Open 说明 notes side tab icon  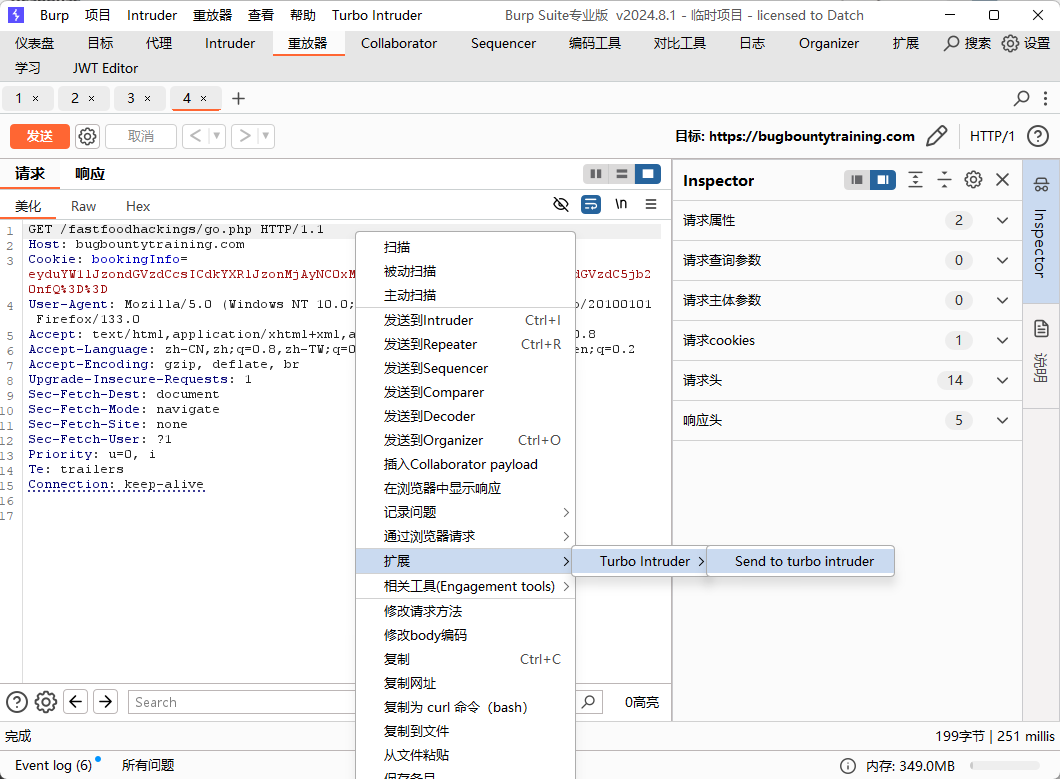(x=1041, y=329)
